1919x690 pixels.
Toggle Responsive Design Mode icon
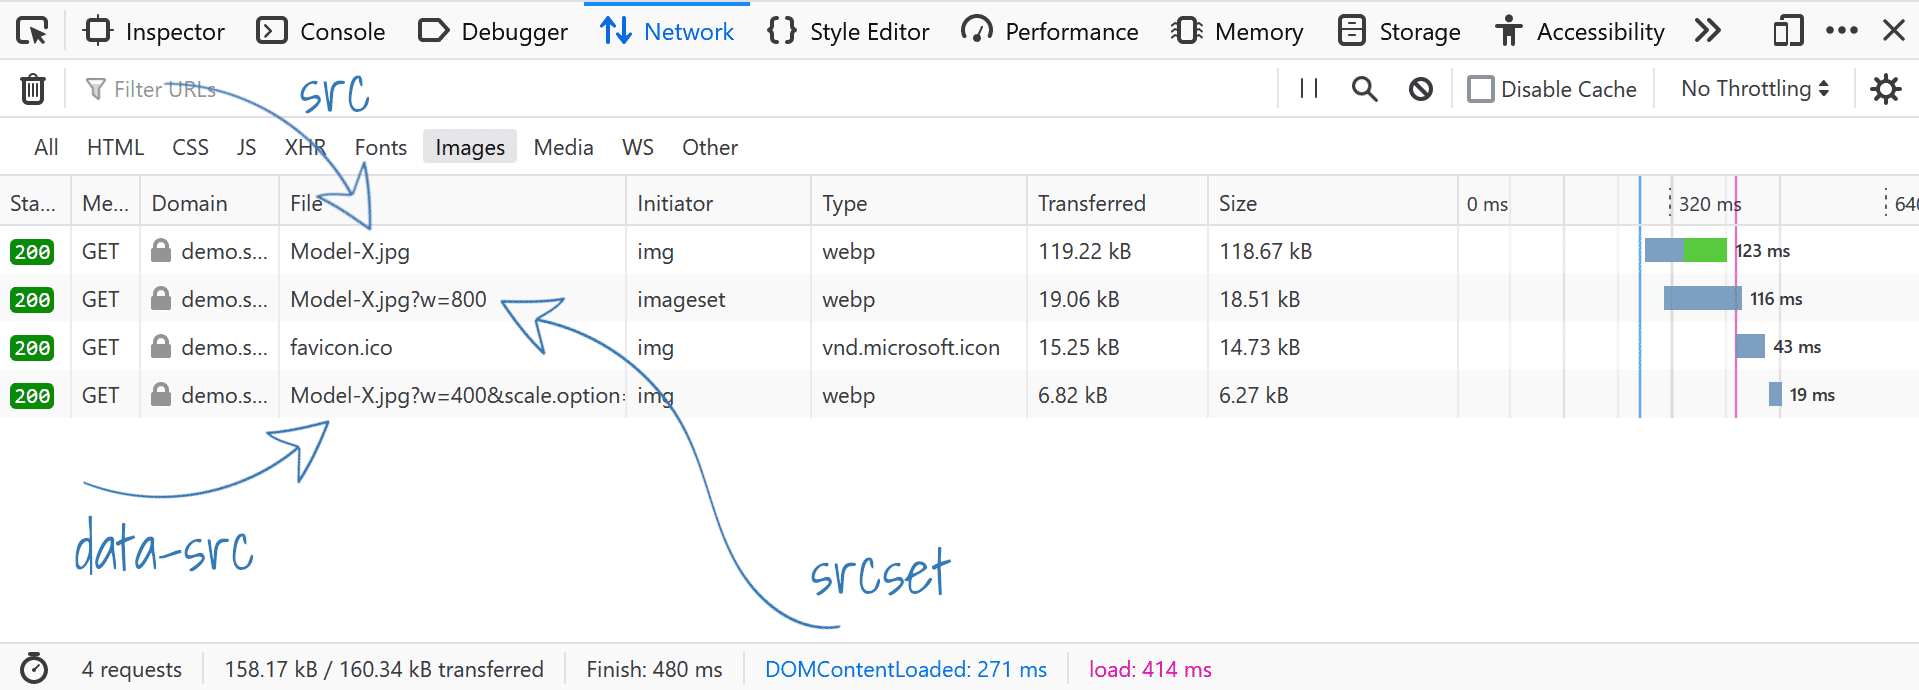click(x=1789, y=30)
